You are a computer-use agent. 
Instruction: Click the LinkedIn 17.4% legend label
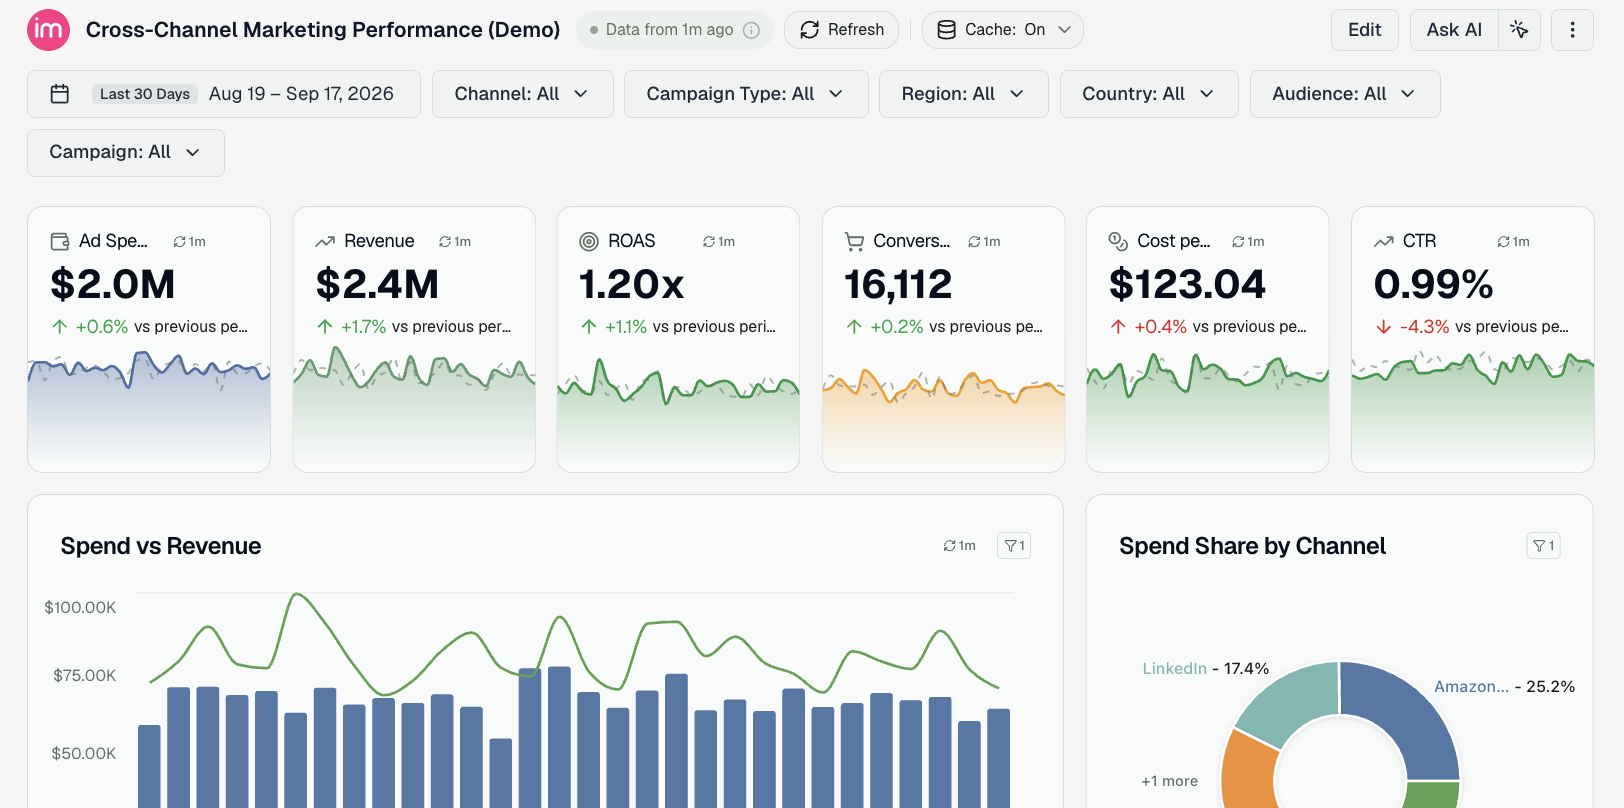[x=1205, y=669]
